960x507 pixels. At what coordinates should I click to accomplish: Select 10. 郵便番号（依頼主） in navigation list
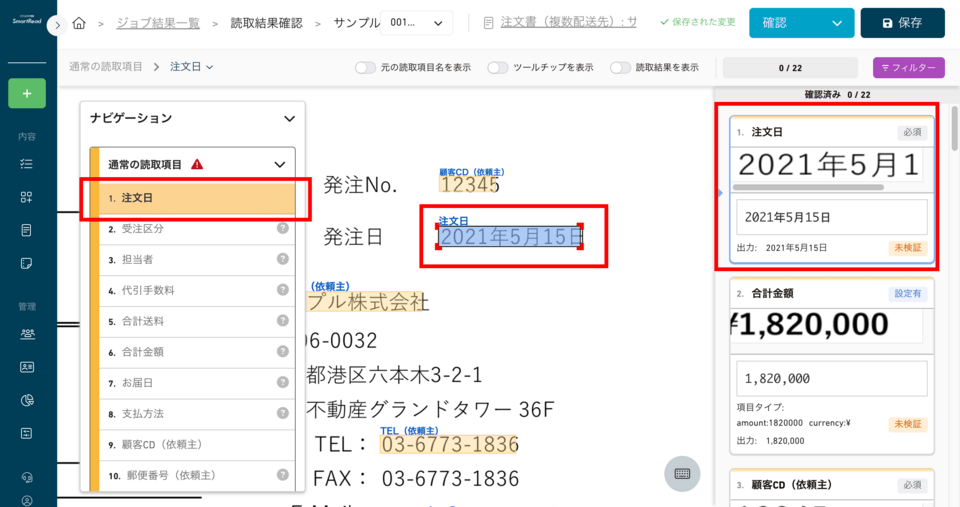pyautogui.click(x=197, y=475)
